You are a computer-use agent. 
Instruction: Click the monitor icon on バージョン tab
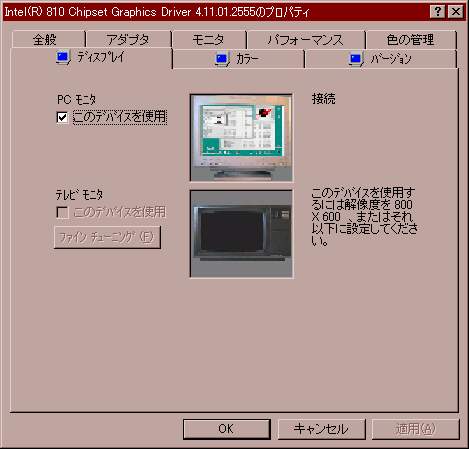(x=356, y=60)
